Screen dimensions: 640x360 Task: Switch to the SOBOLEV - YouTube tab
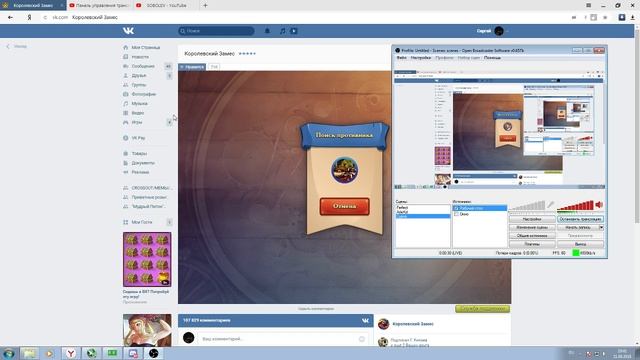[166, 5]
